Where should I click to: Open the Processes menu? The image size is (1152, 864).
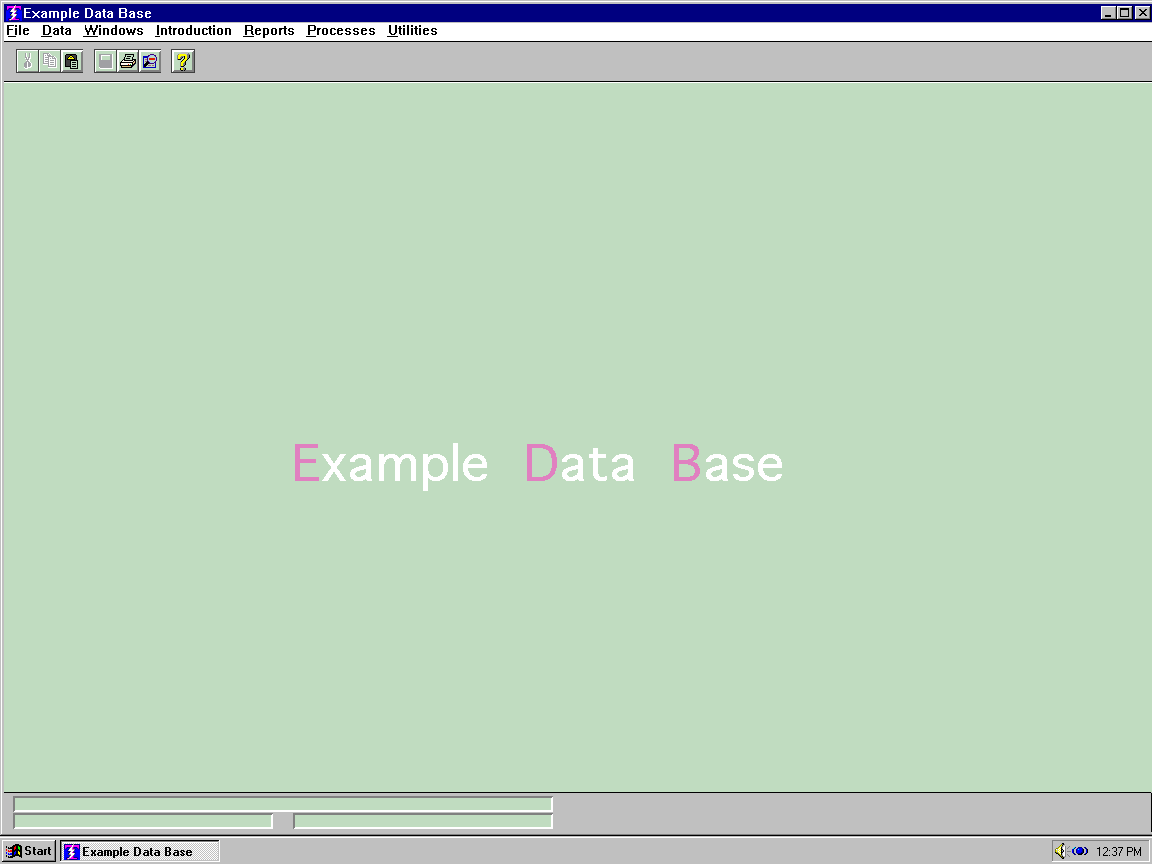pyautogui.click(x=341, y=30)
